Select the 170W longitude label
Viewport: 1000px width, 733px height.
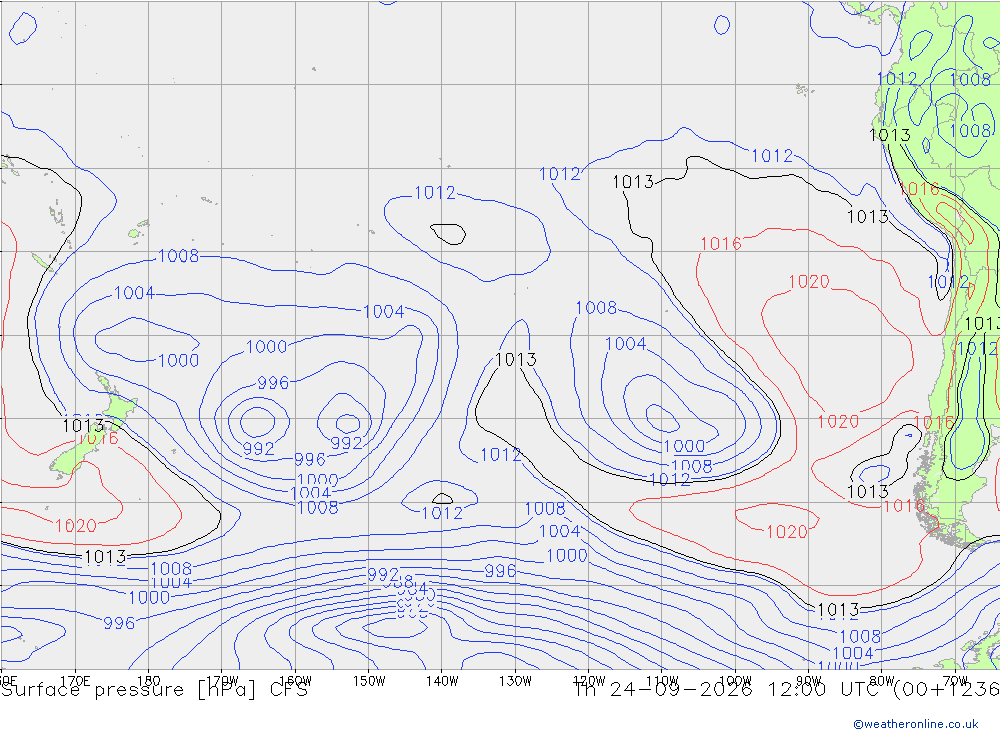(223, 681)
